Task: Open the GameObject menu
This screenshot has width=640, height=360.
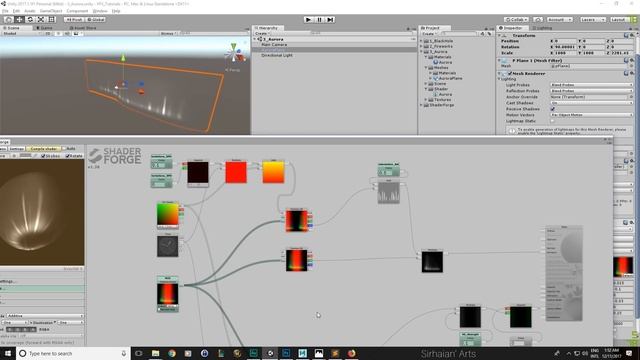Action: pyautogui.click(x=51, y=11)
